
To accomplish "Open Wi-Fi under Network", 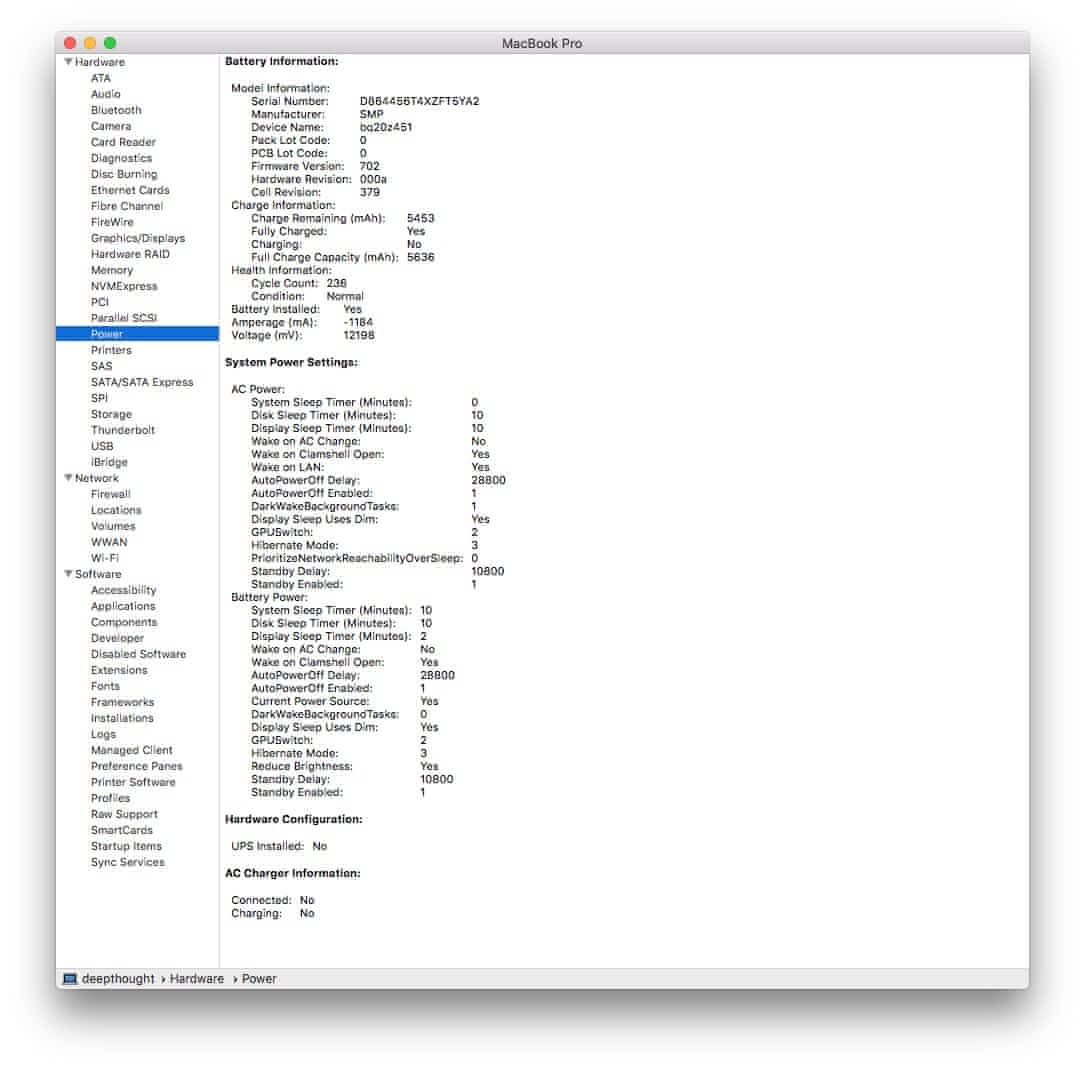I will point(104,558).
